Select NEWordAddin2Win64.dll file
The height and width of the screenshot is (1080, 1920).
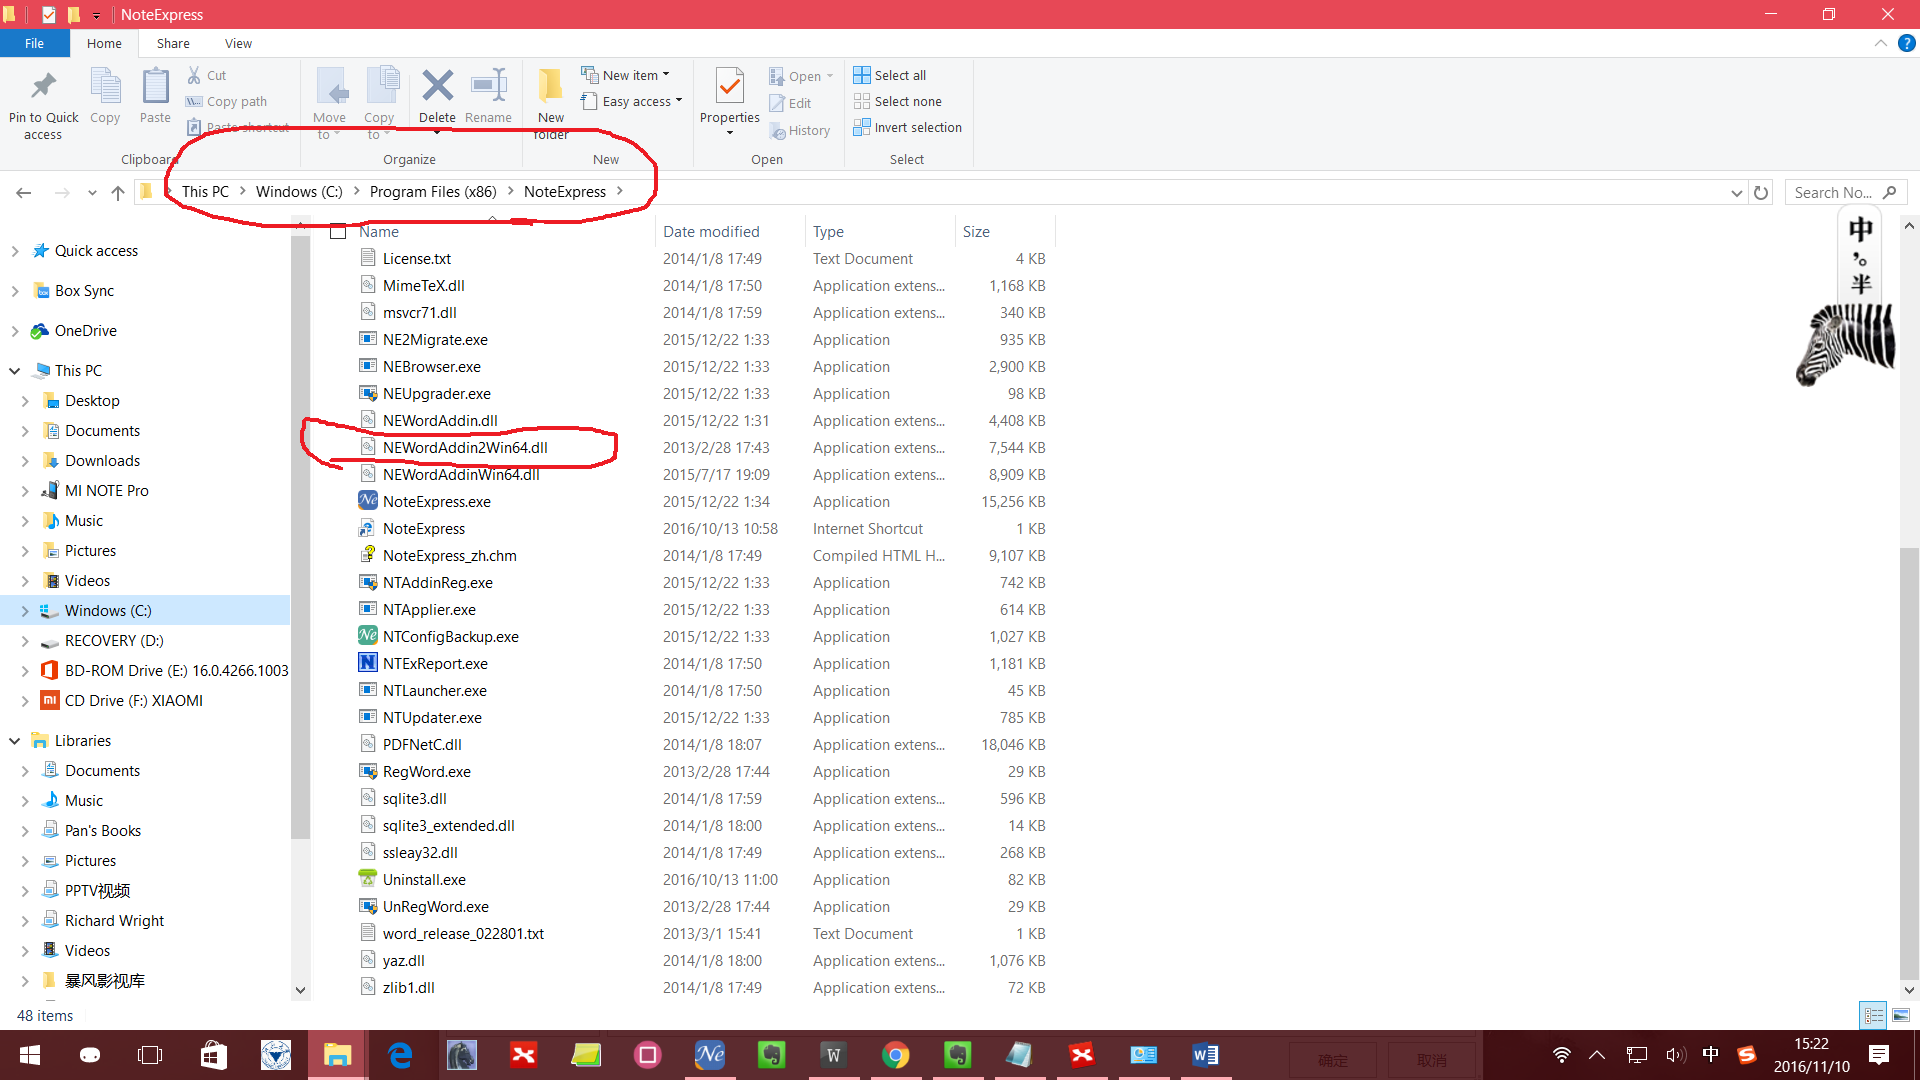pyautogui.click(x=465, y=447)
